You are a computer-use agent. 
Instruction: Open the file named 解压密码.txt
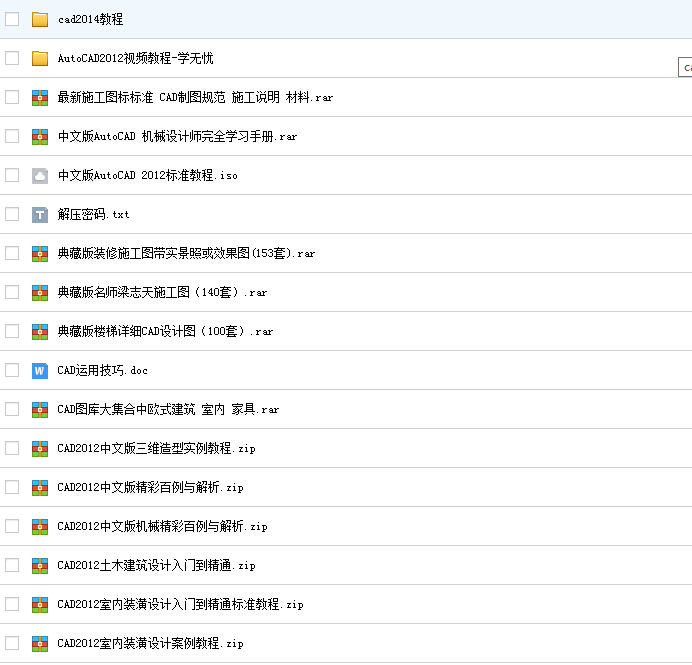pos(94,214)
